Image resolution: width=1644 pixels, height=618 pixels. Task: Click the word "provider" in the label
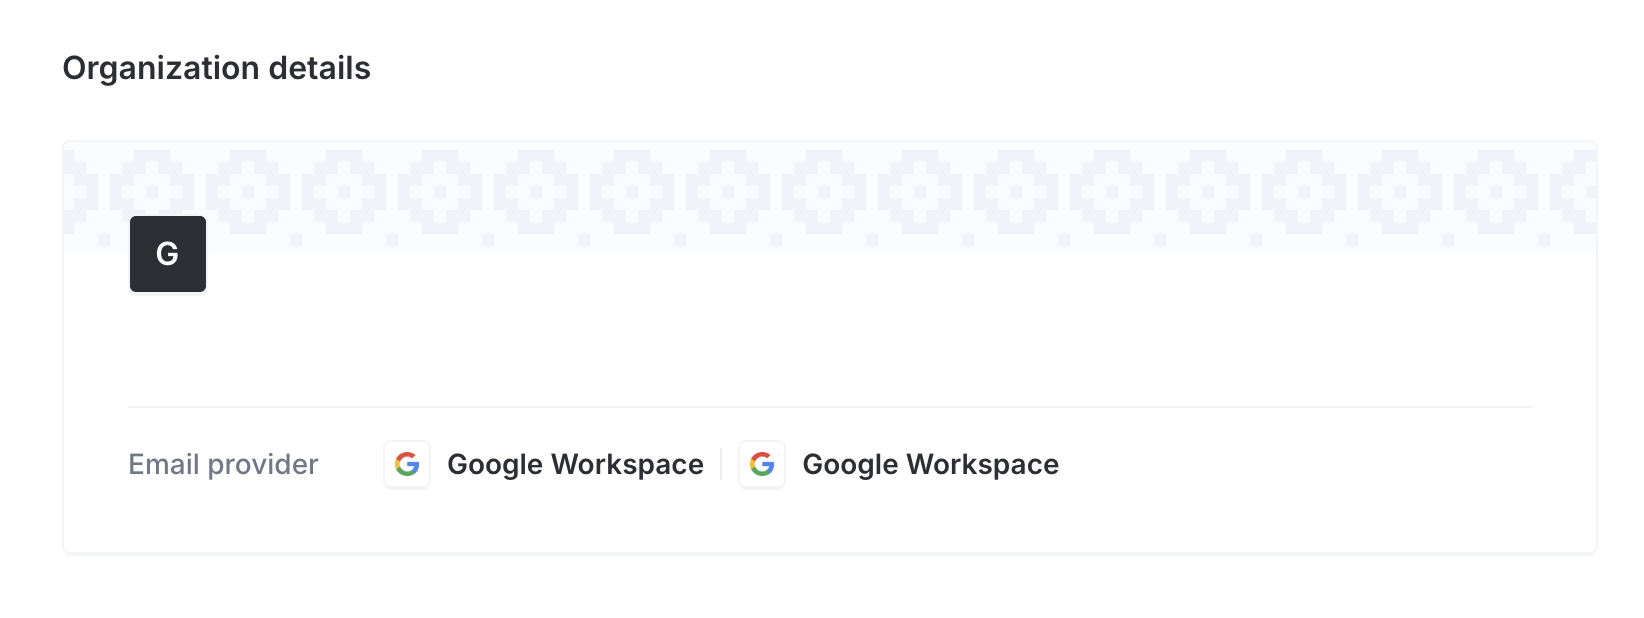coord(263,464)
